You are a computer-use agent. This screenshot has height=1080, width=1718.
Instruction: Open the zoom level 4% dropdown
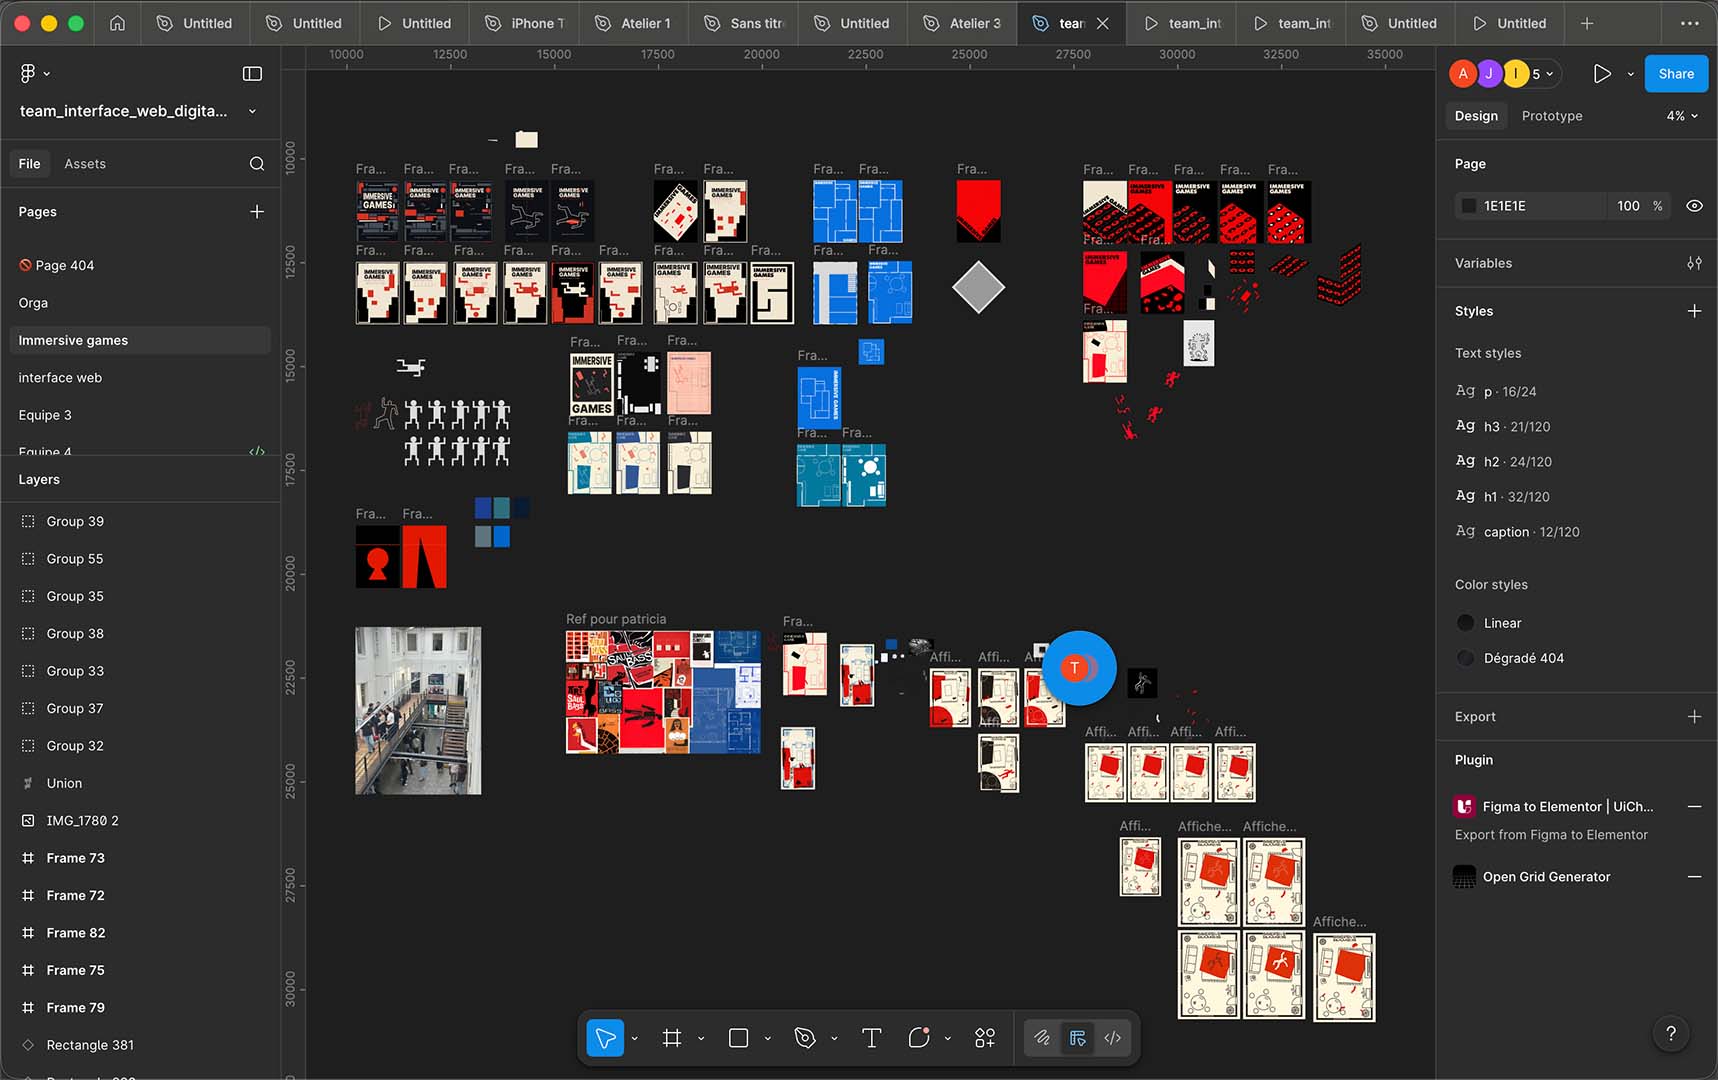pyautogui.click(x=1682, y=116)
